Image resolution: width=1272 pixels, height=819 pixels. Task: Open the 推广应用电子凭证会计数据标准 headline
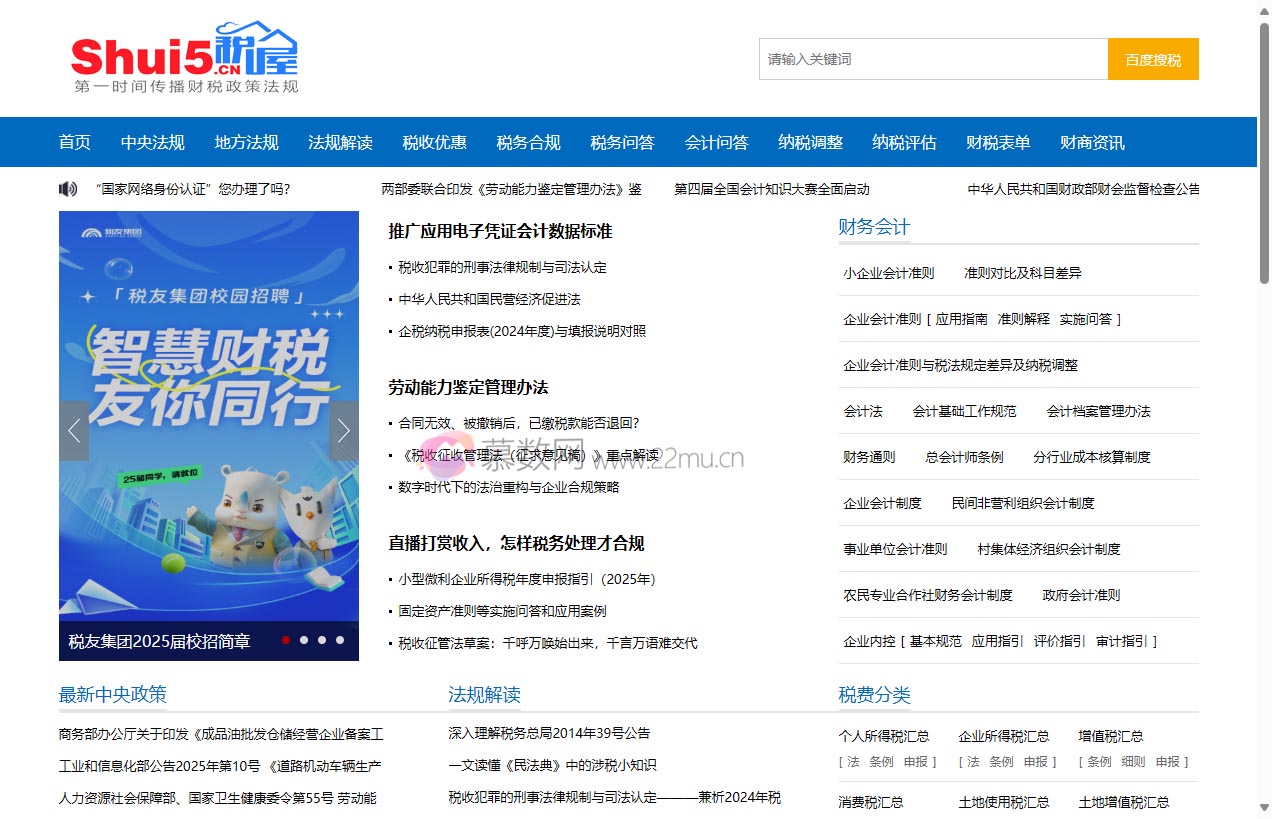(500, 231)
